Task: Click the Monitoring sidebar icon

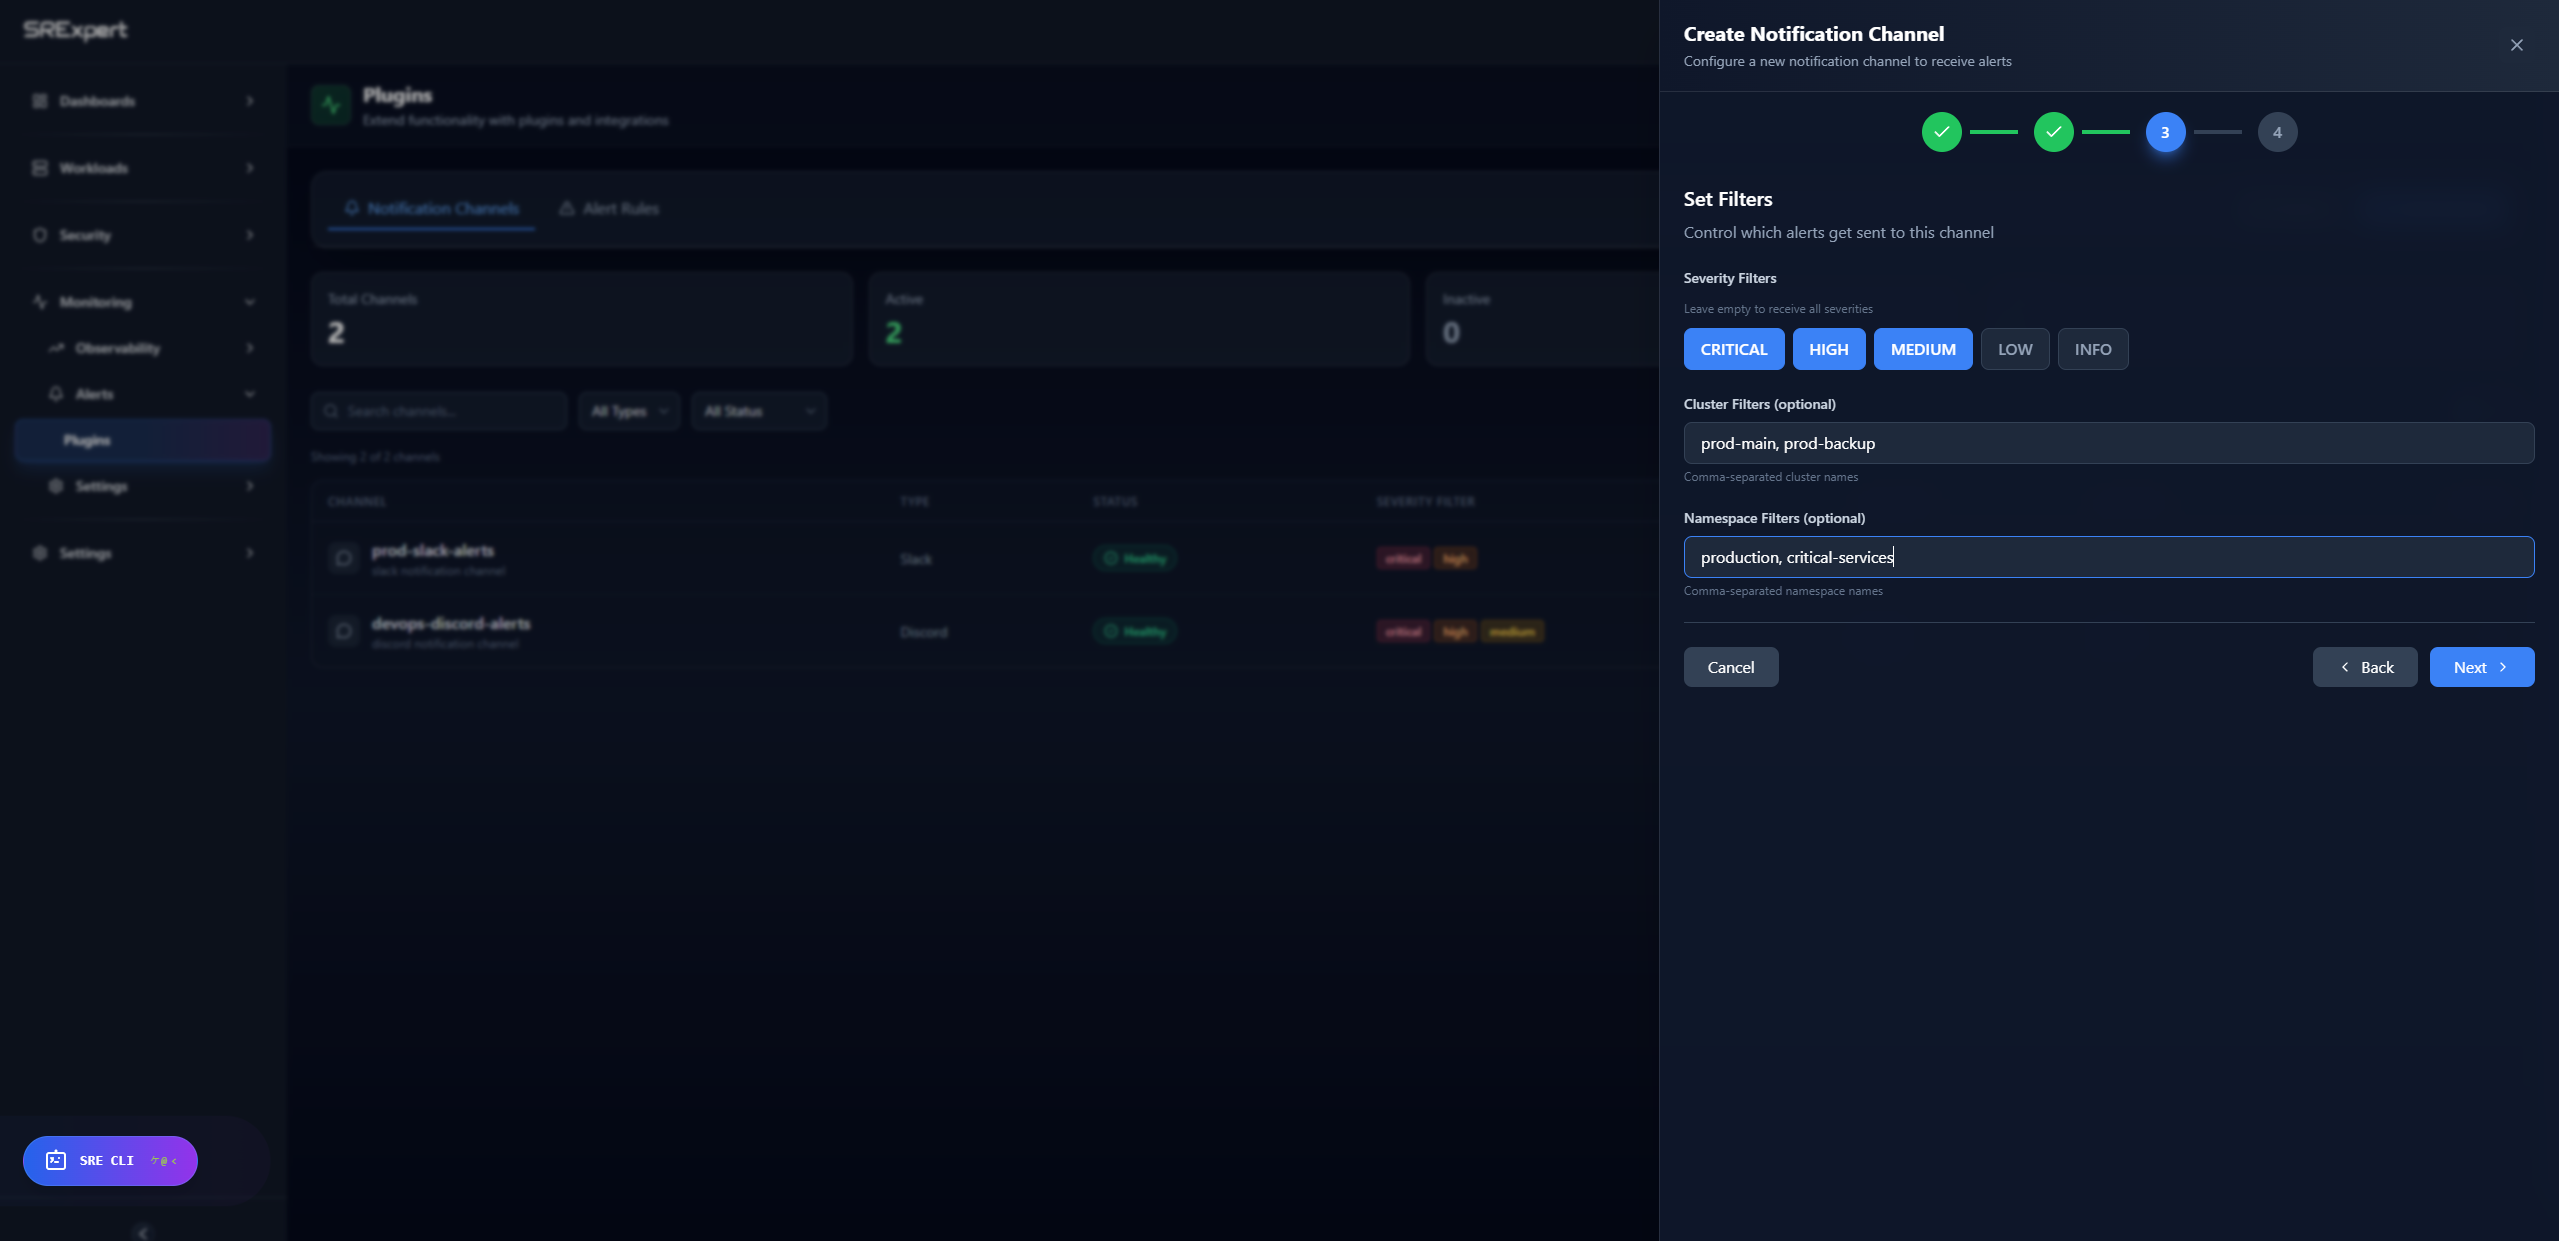Action: click(x=39, y=302)
